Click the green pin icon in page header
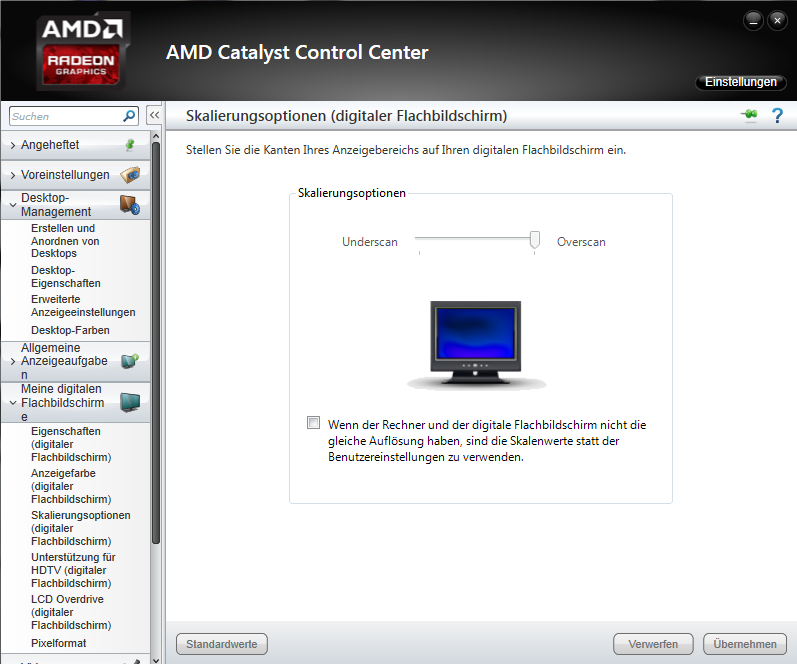This screenshot has width=797, height=664. pyautogui.click(x=749, y=115)
